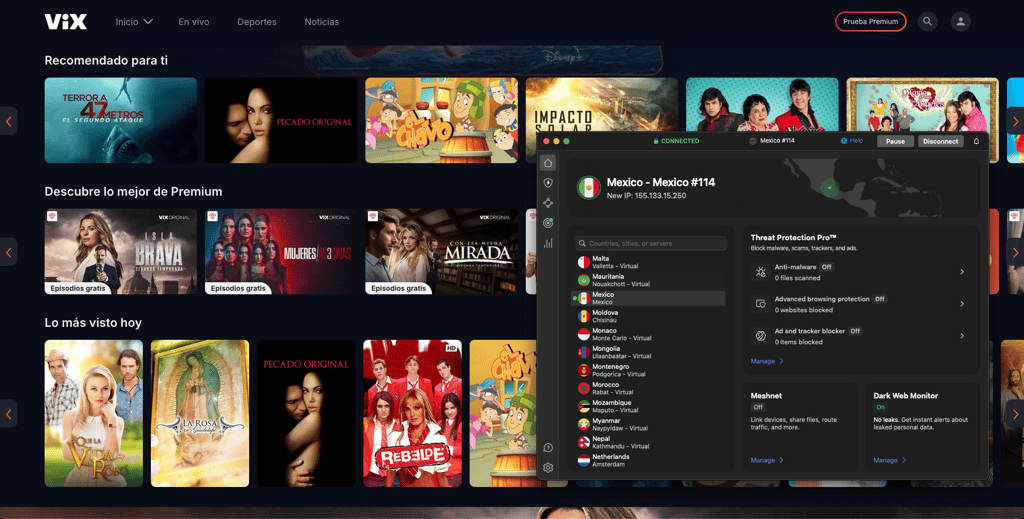Click the Prueba Premium button
1024x519 pixels.
(x=871, y=22)
